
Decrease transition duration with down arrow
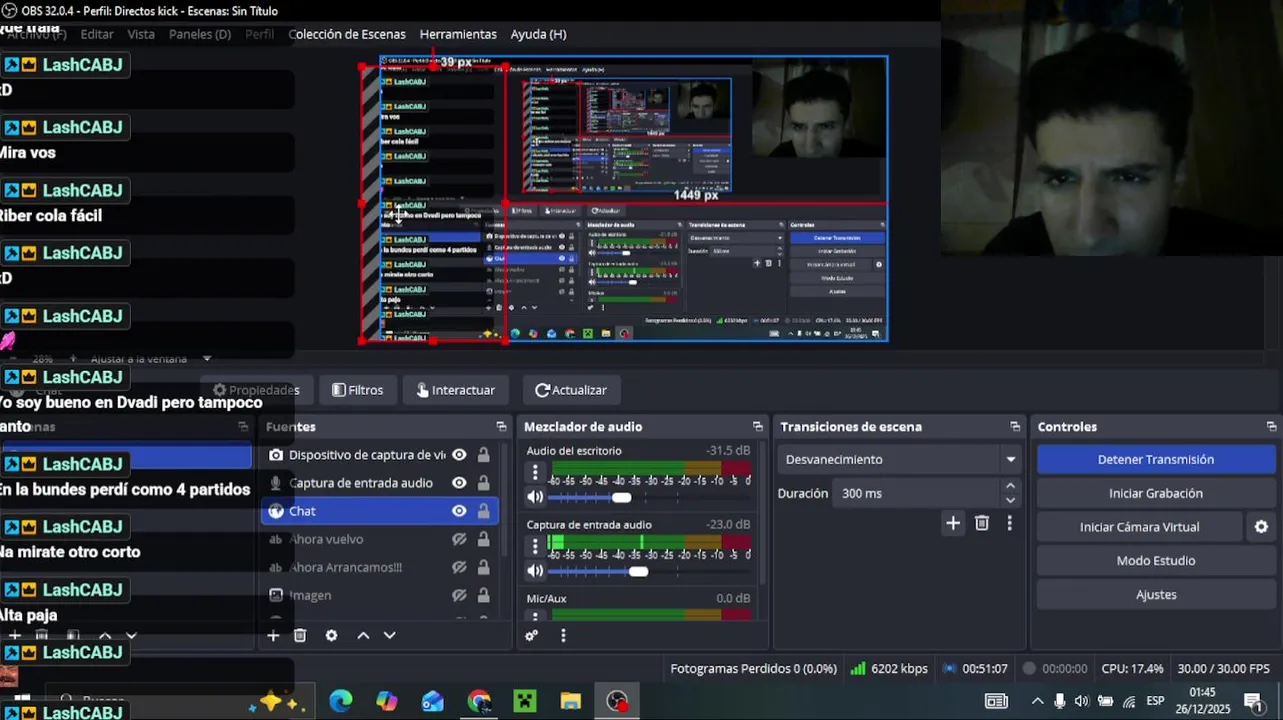[1010, 500]
